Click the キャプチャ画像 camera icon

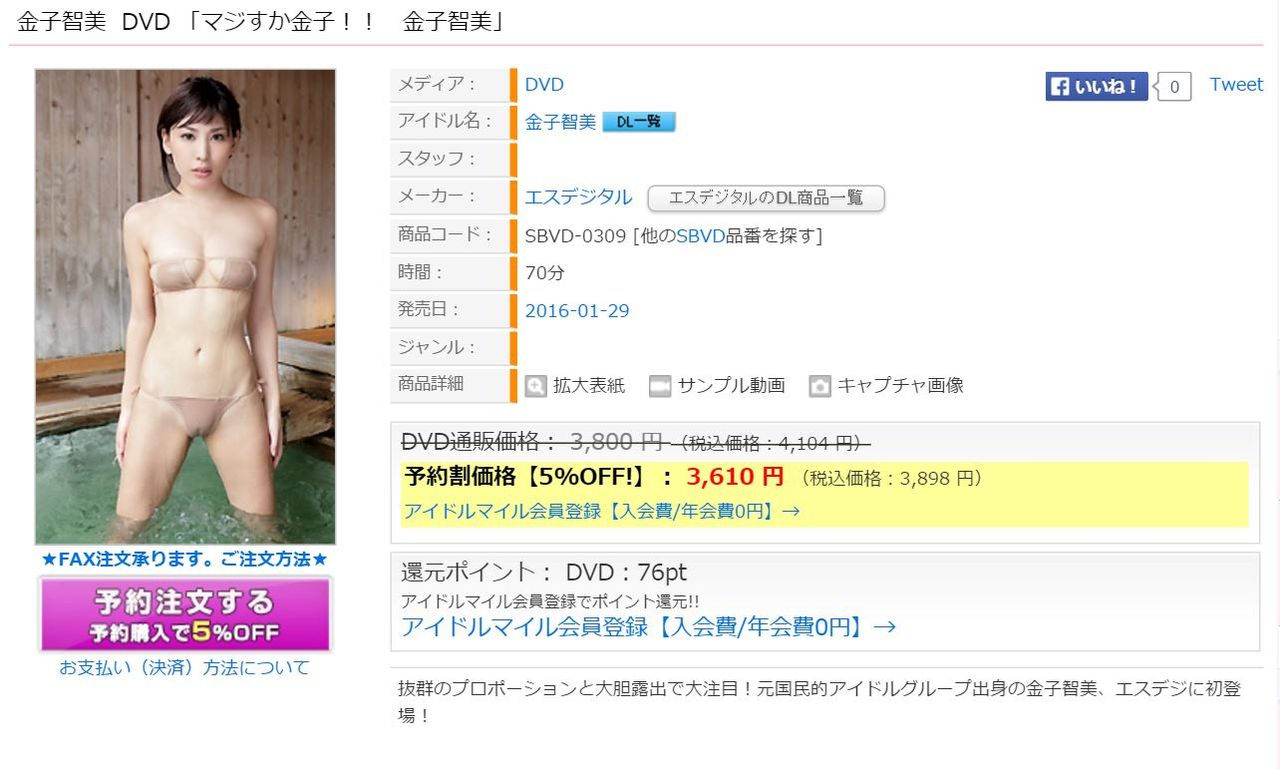pos(820,386)
